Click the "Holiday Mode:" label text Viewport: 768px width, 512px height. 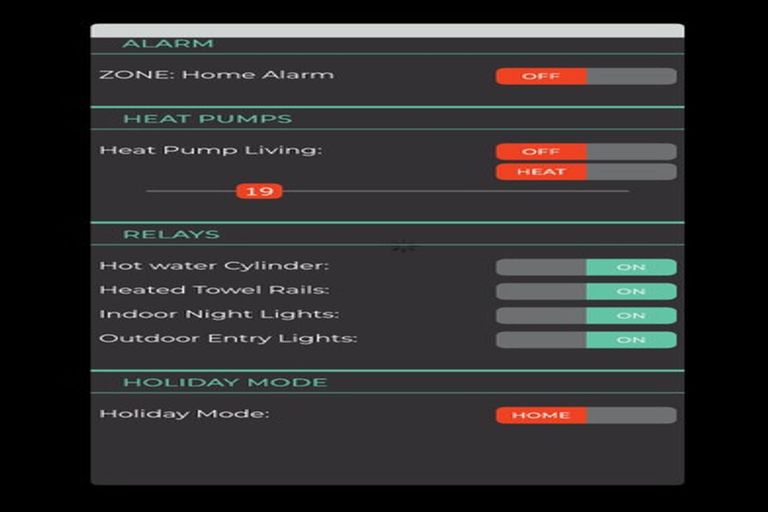click(x=184, y=414)
